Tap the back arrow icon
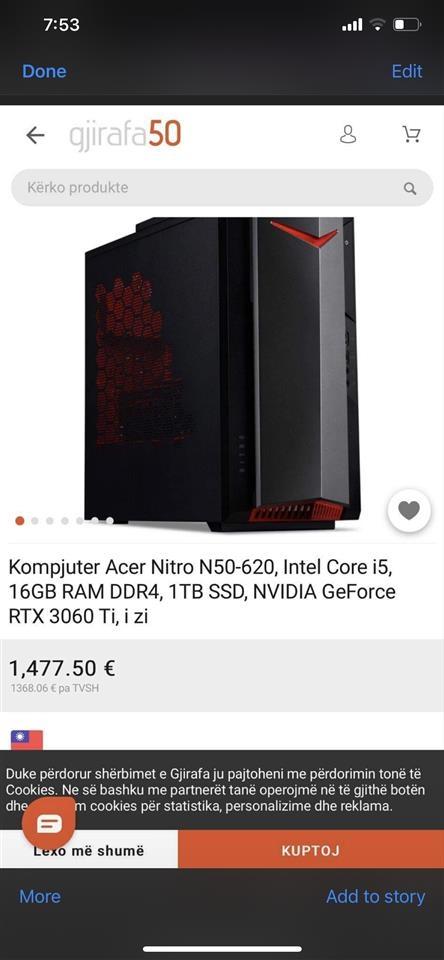Screen dimensions: 444x960 pos(35,135)
